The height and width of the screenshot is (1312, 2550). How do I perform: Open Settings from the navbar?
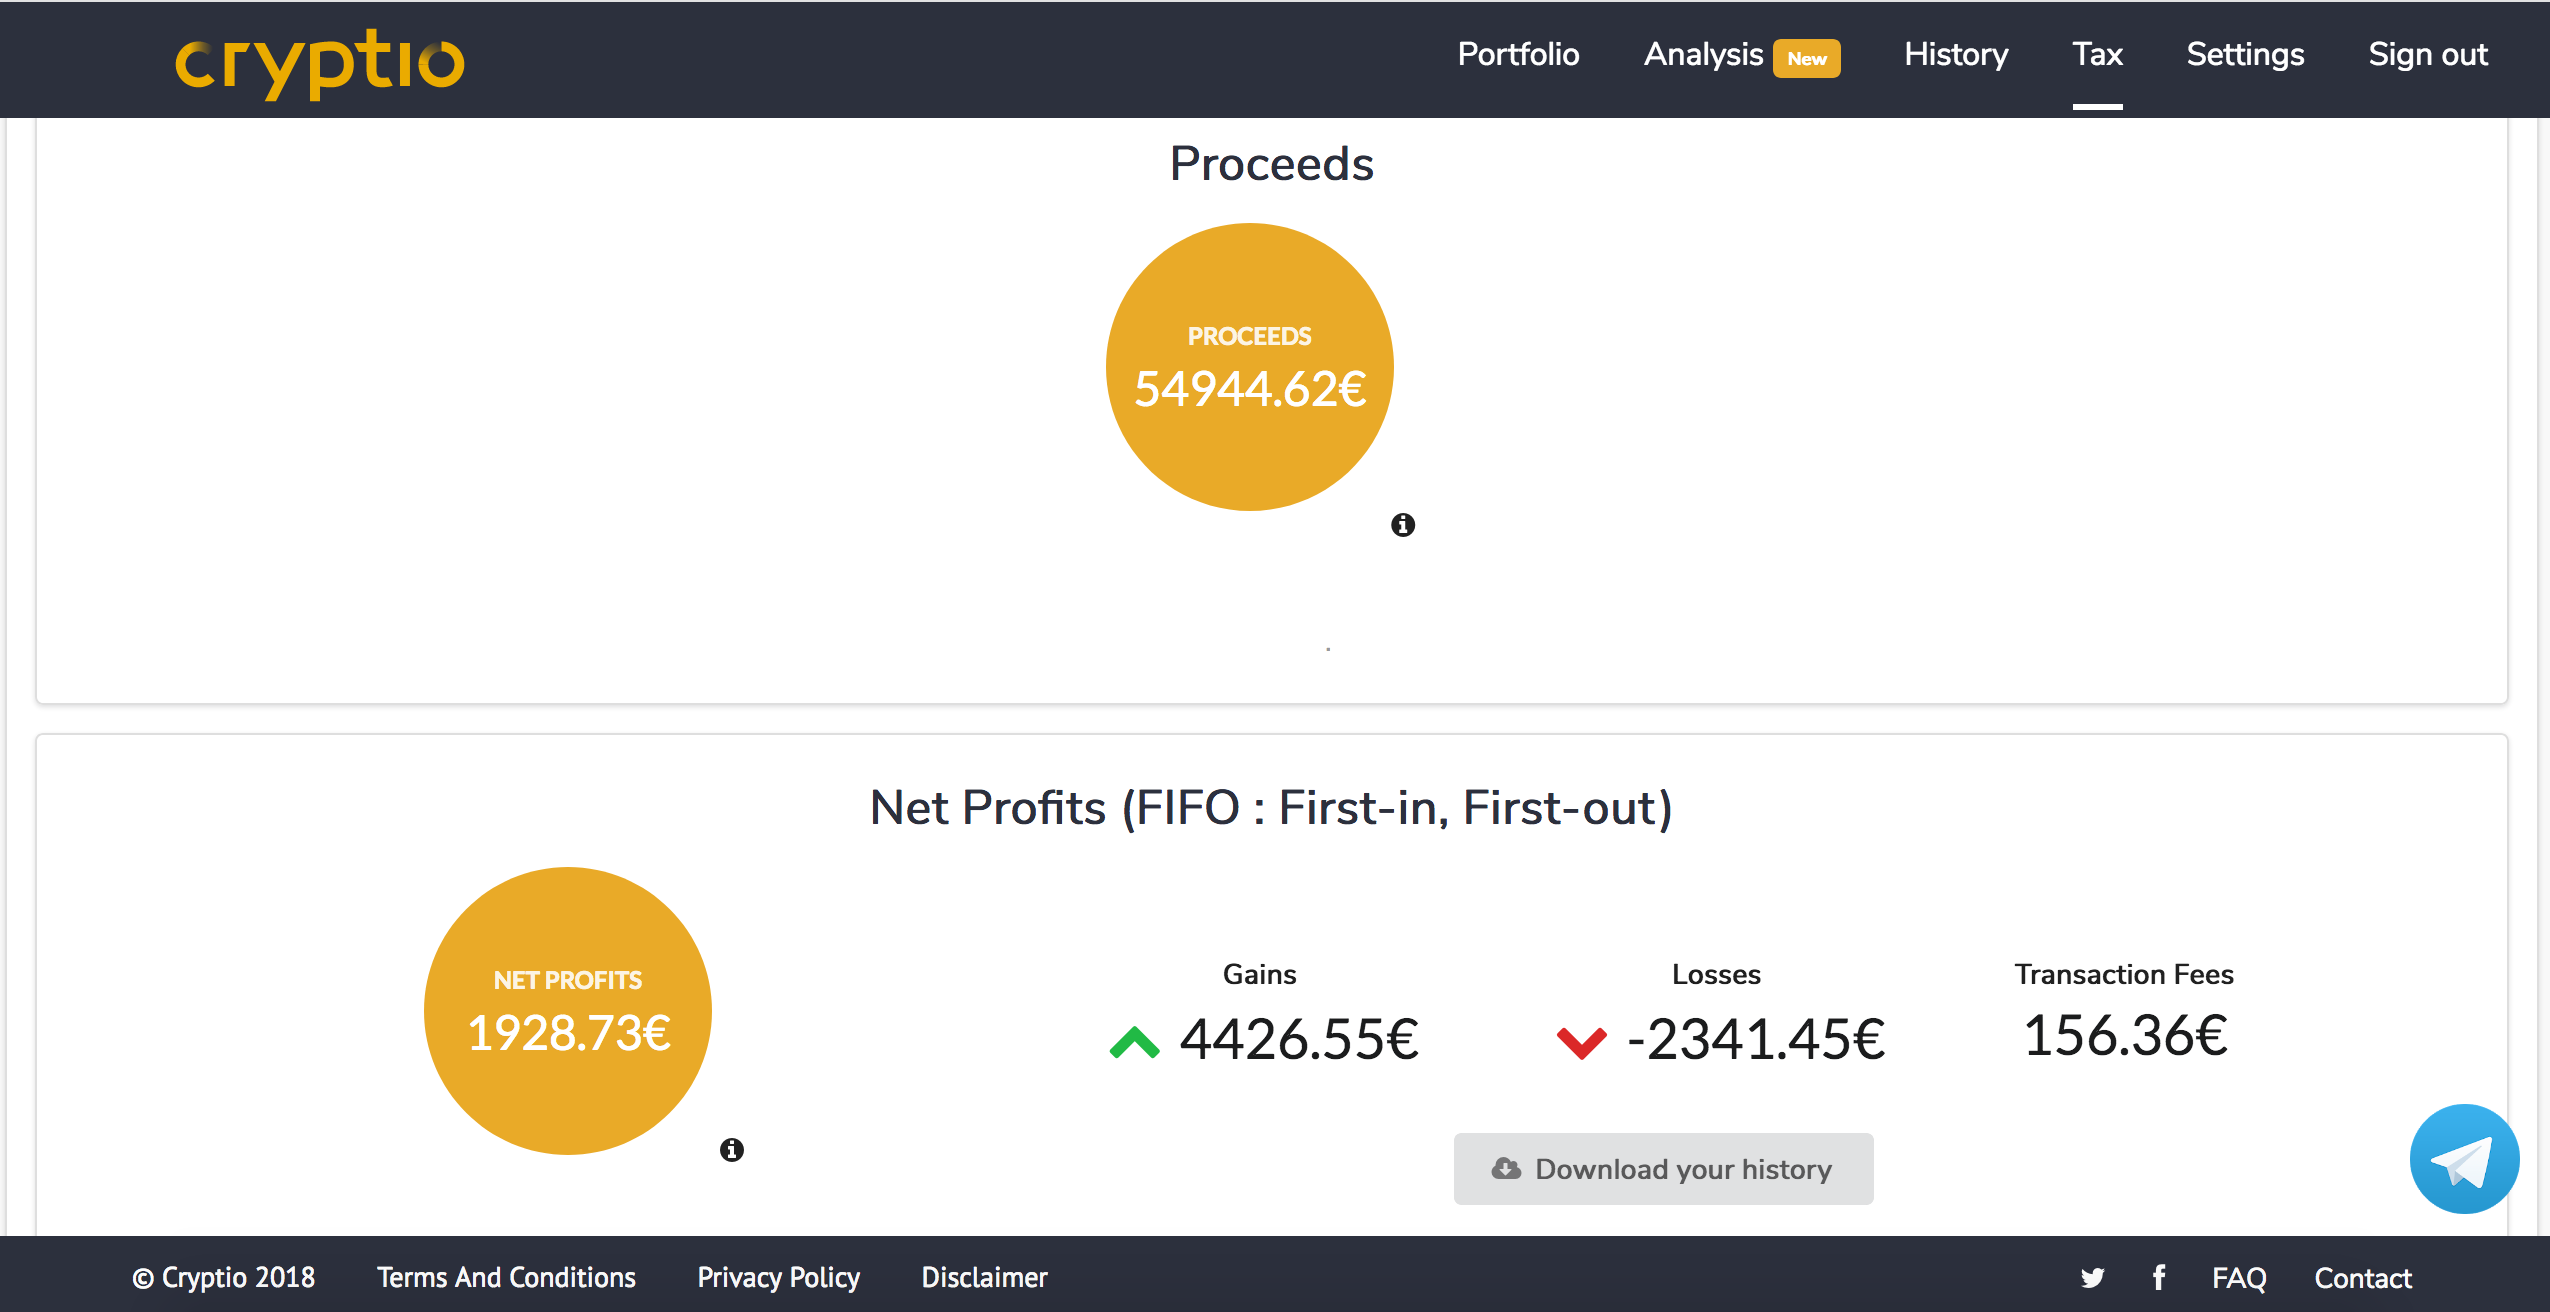(x=2245, y=54)
